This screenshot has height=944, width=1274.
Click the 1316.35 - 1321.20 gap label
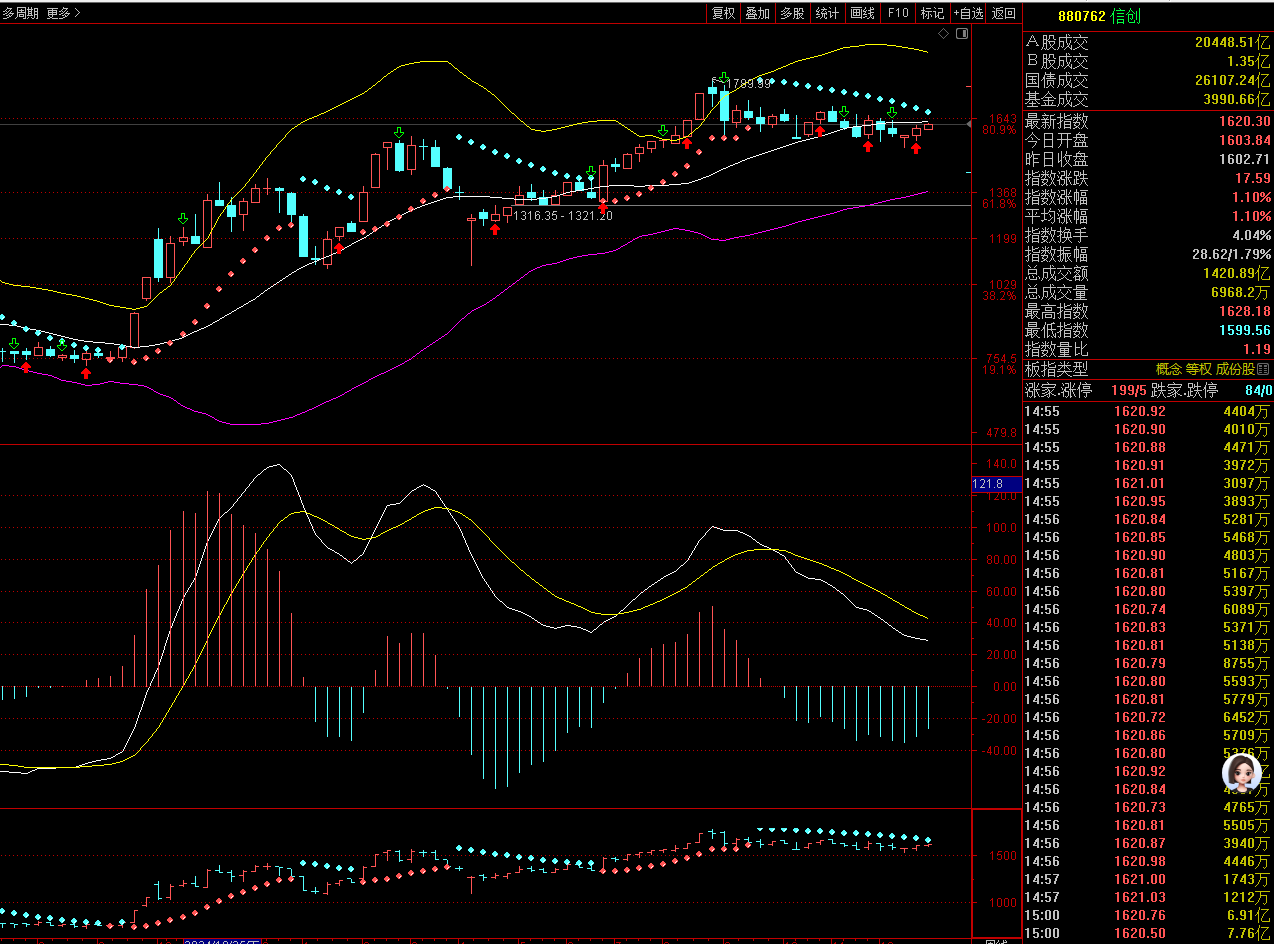point(563,215)
